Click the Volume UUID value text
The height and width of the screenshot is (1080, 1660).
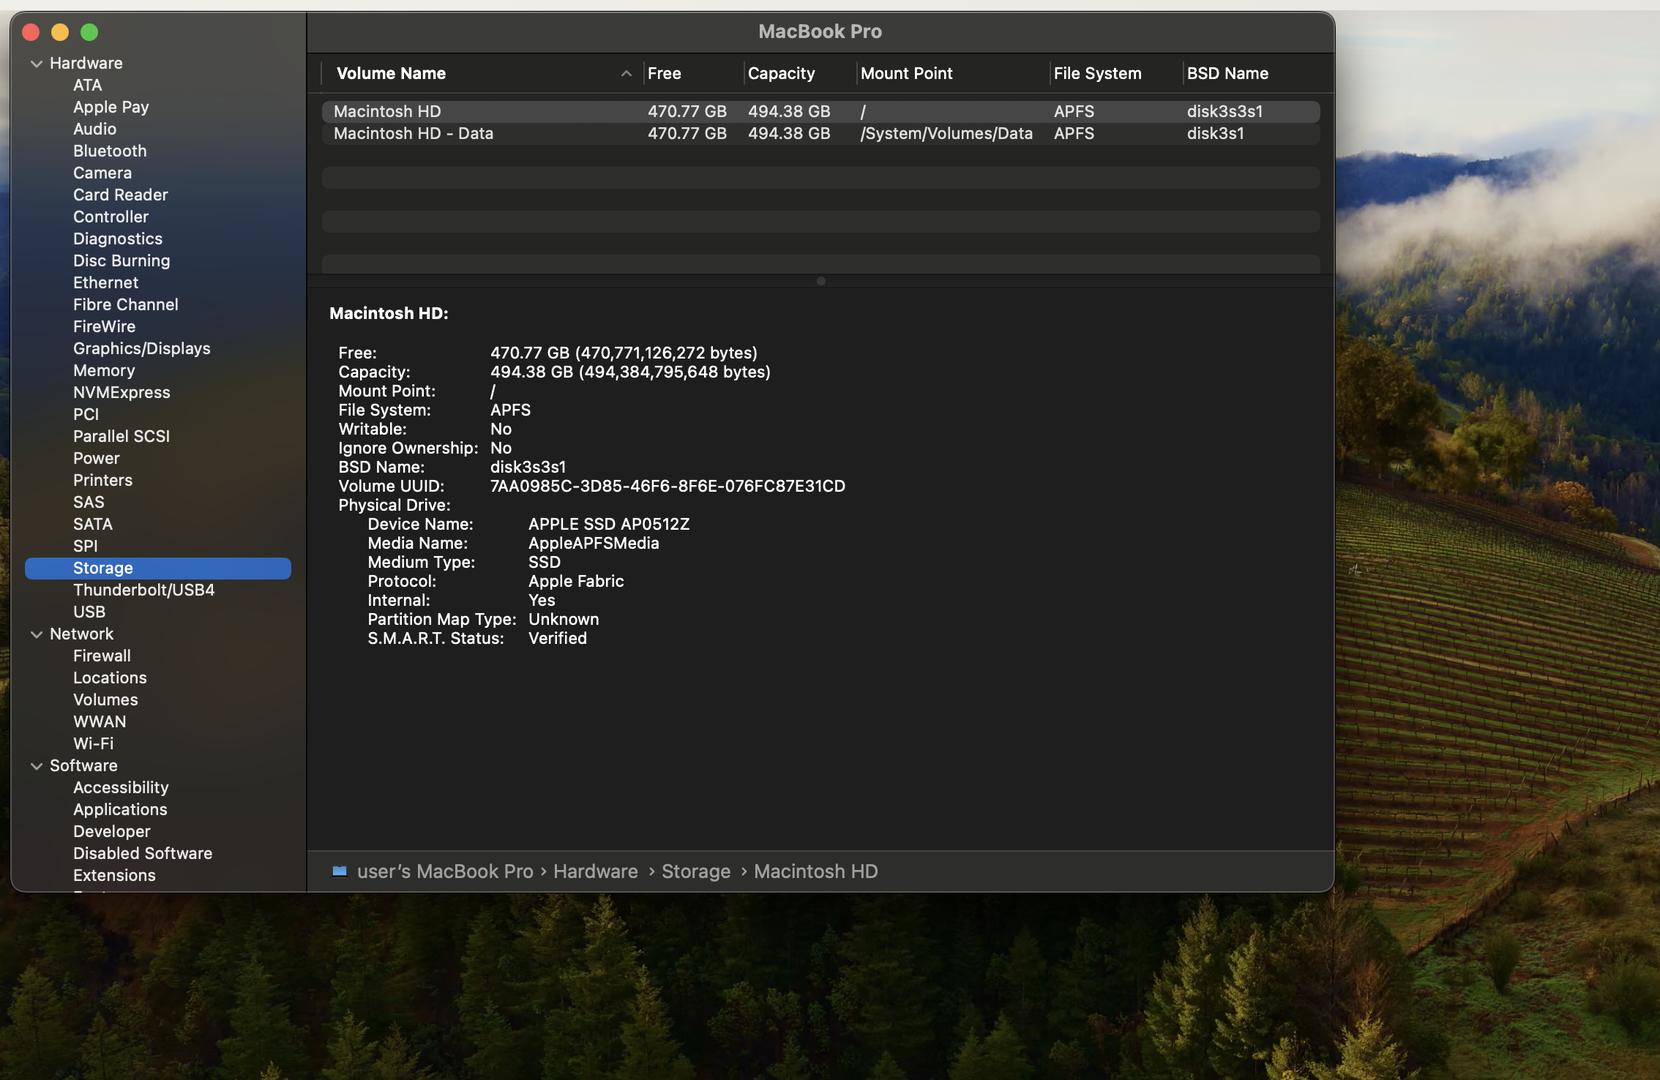tap(667, 487)
